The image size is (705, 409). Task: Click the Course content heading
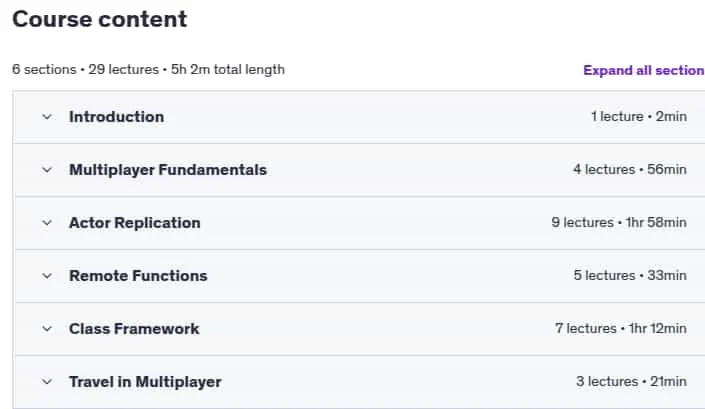(99, 19)
